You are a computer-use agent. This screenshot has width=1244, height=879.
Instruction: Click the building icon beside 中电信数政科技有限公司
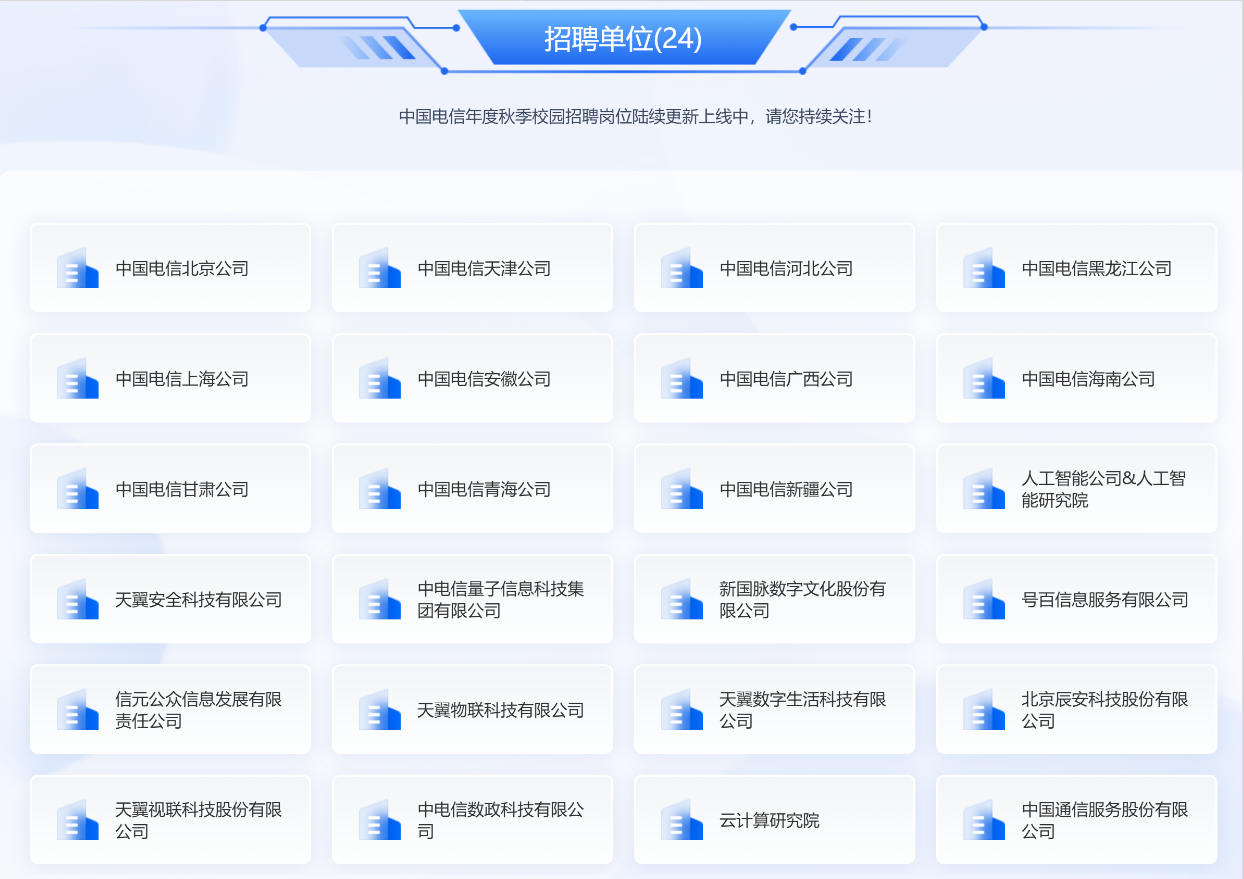(x=380, y=820)
